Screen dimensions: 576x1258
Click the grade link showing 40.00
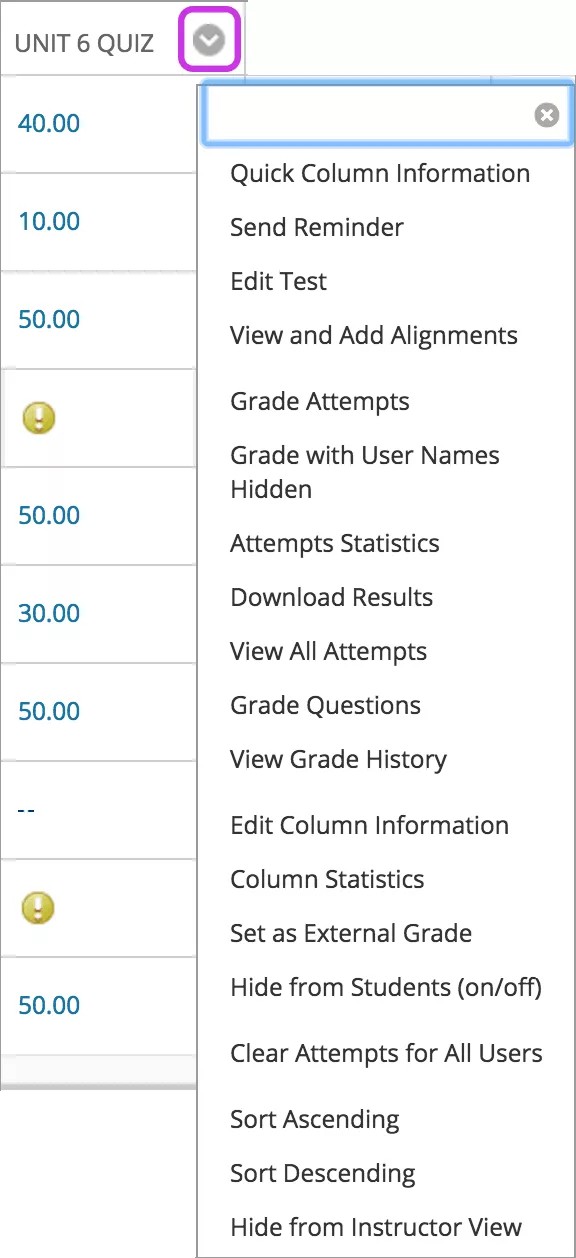point(48,123)
